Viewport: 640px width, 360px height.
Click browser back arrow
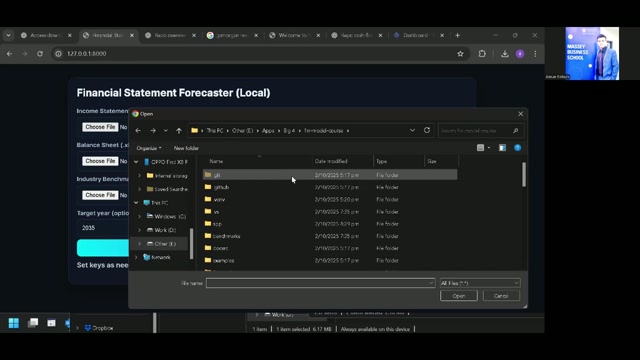(9, 53)
